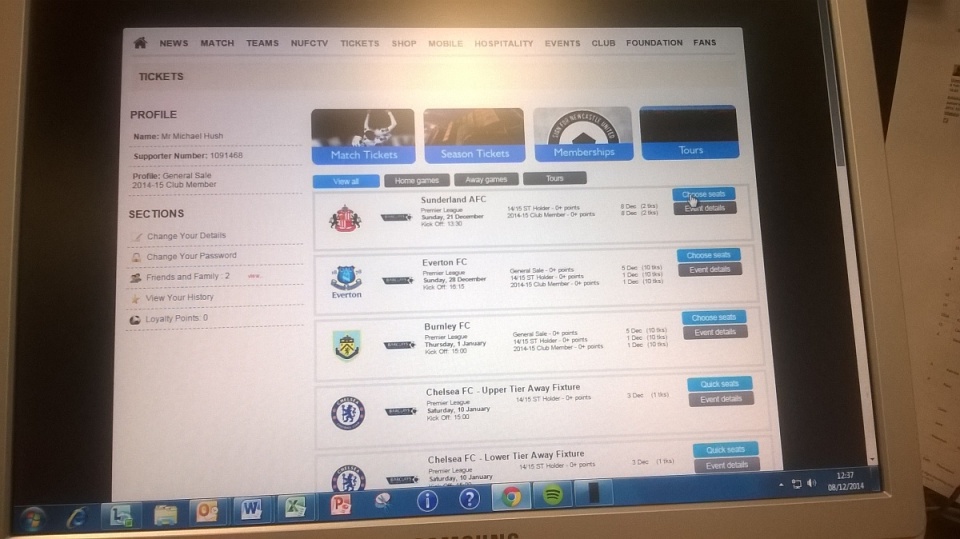
Task: Open the TEAMS menu
Action: click(x=262, y=43)
